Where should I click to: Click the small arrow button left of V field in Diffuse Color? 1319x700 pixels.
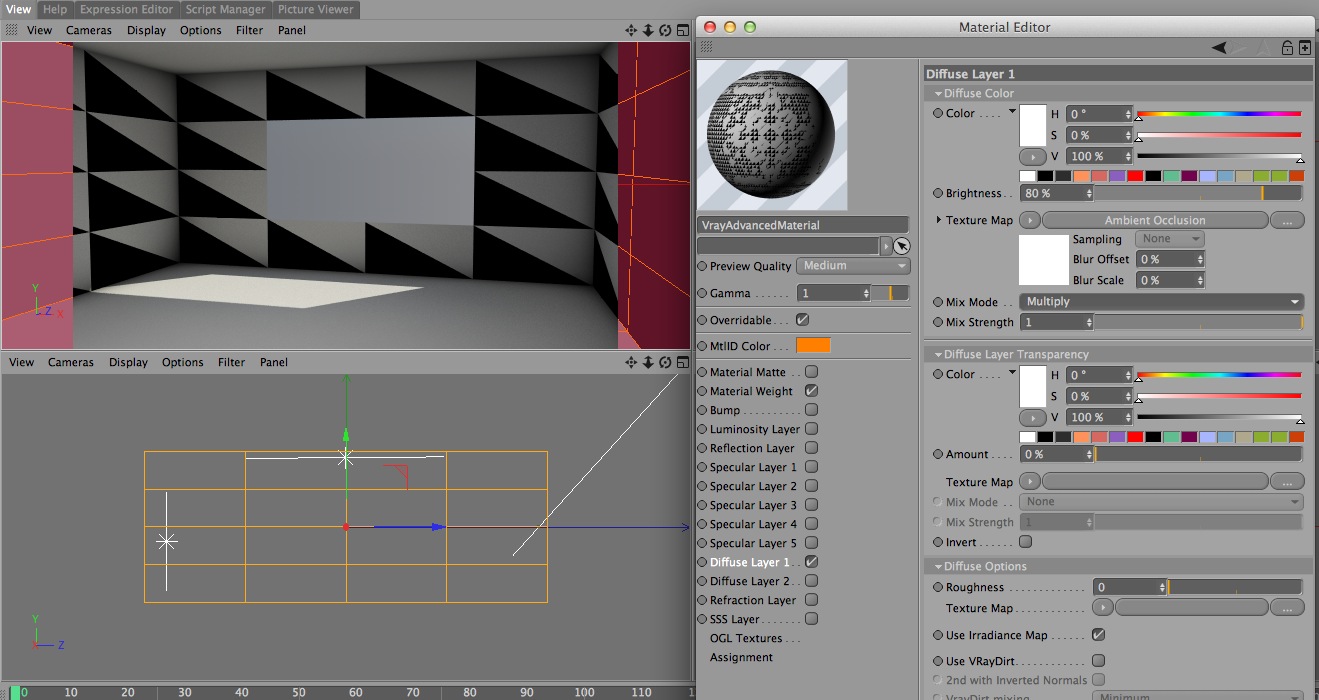tap(1031, 157)
